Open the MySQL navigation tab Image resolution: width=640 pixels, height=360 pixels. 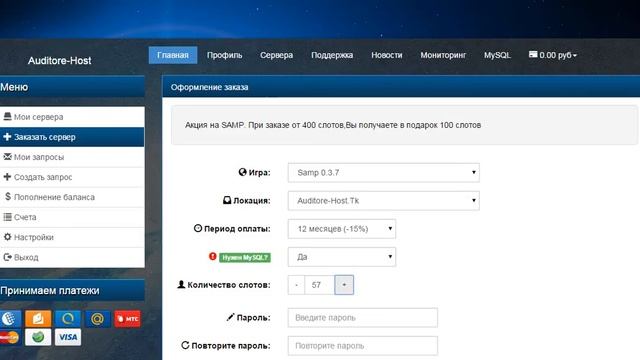(x=497, y=55)
